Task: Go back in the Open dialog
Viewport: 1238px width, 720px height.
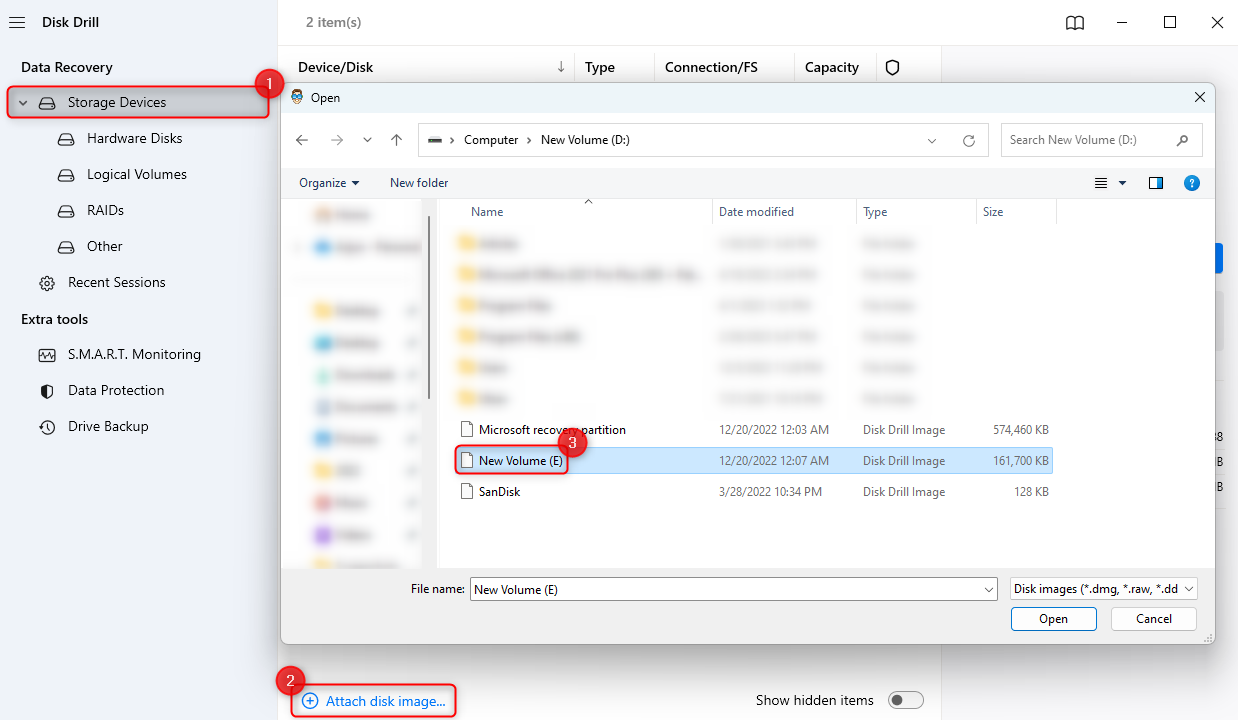Action: [302, 140]
